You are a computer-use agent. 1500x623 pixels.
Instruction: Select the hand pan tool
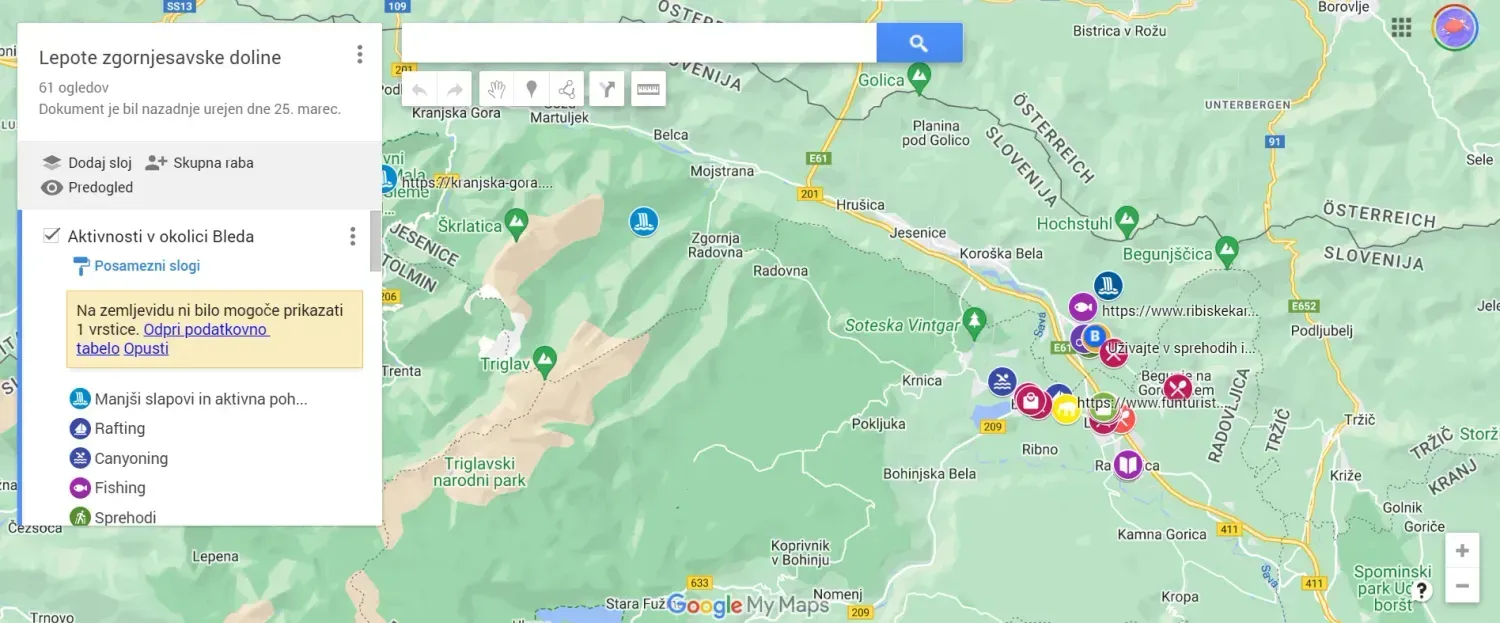(497, 90)
